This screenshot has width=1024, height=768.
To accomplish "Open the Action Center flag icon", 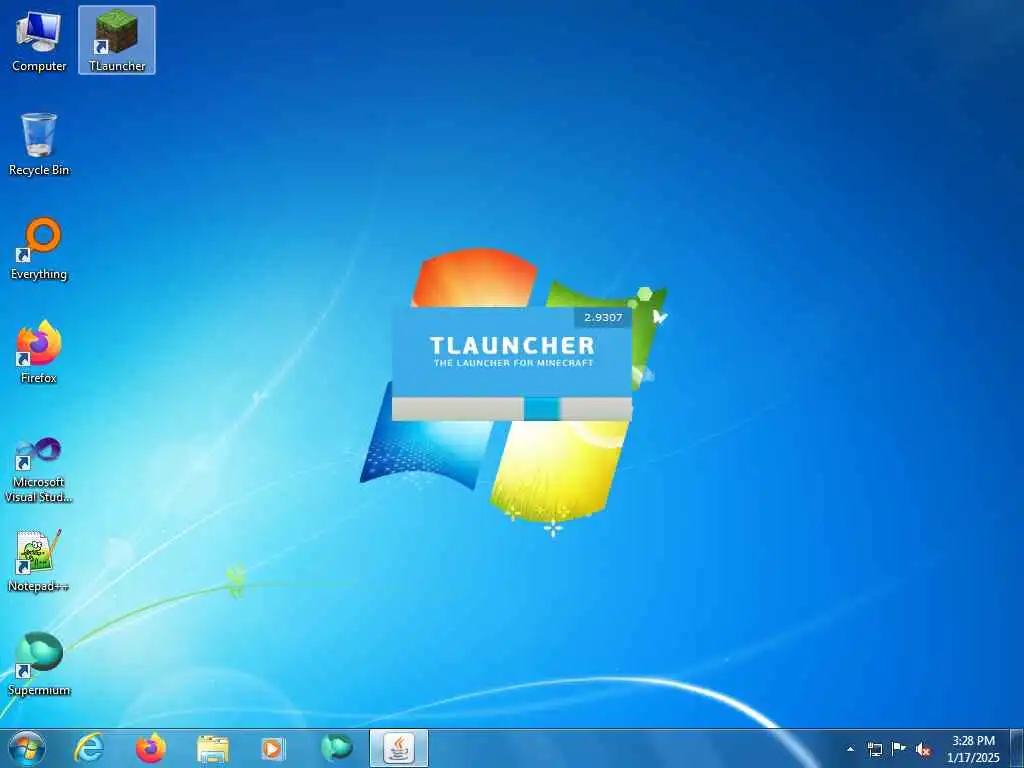I will click(899, 749).
